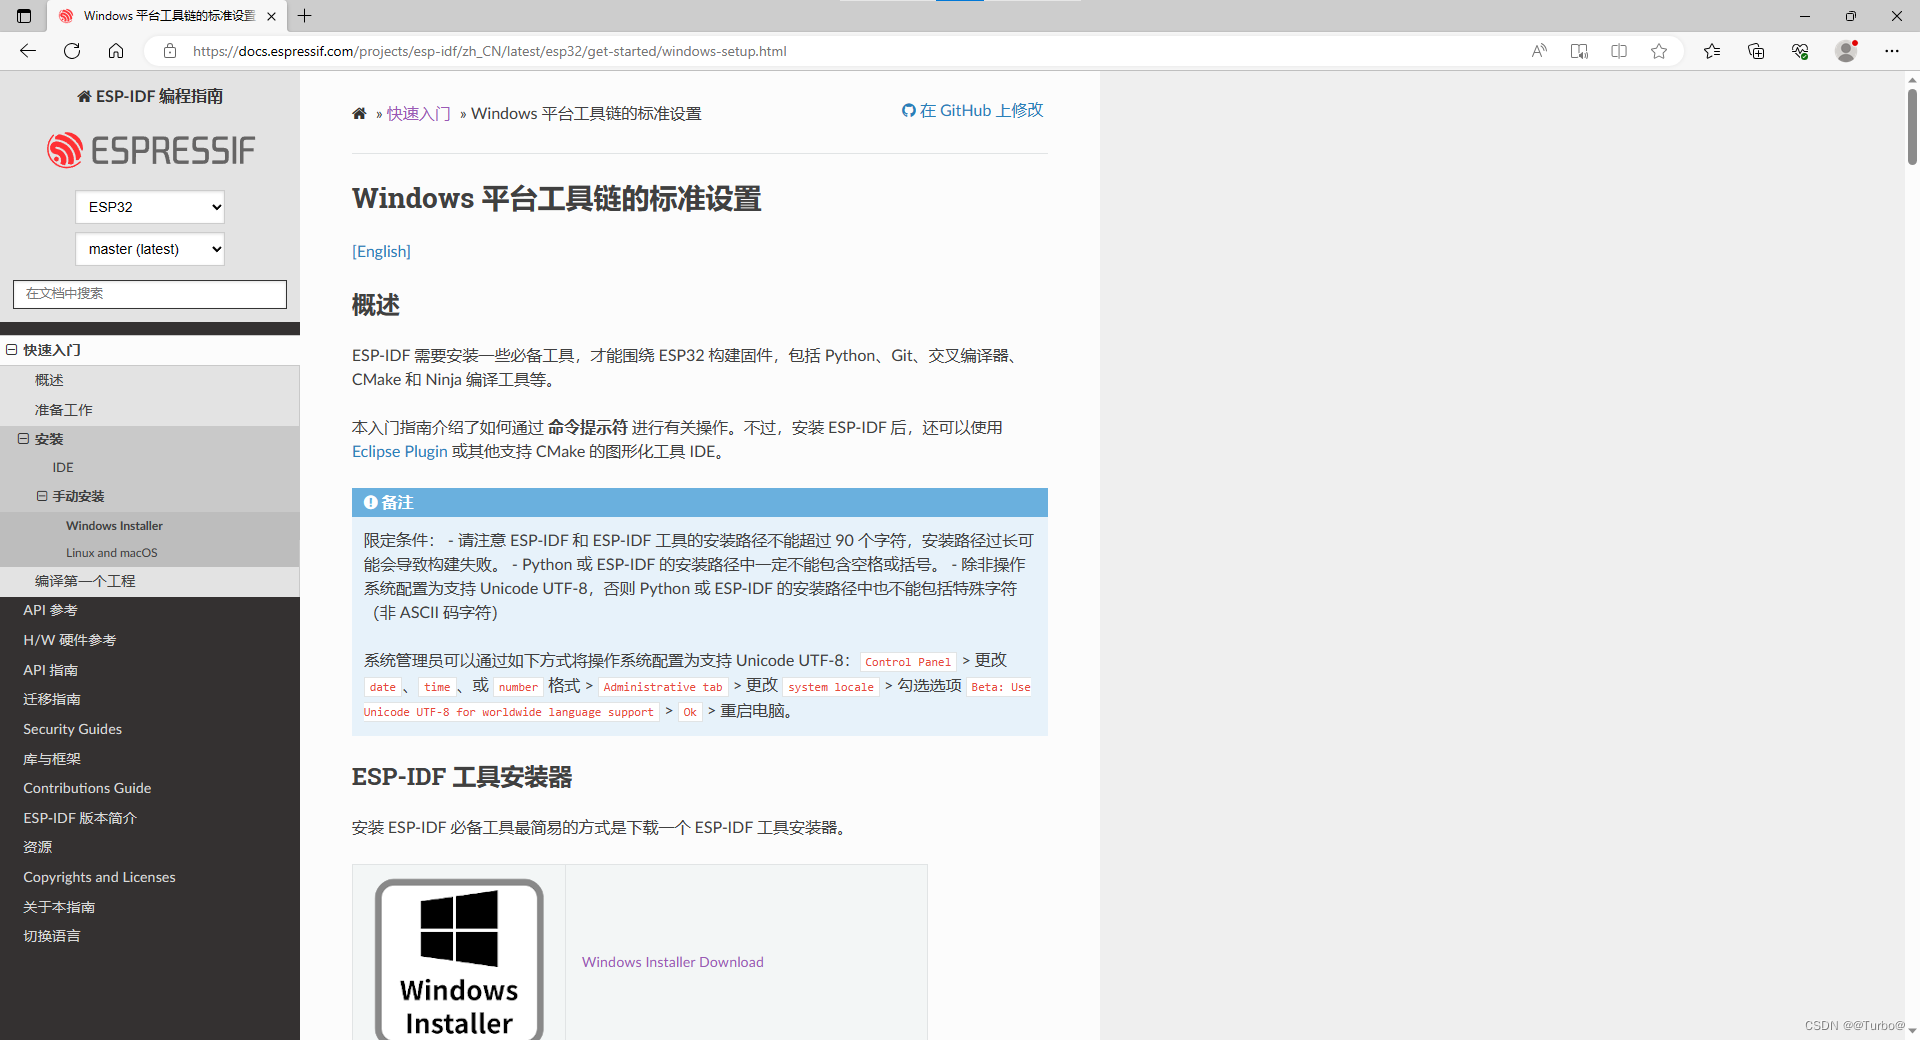
Task: Reload the current page
Action: point(72,51)
